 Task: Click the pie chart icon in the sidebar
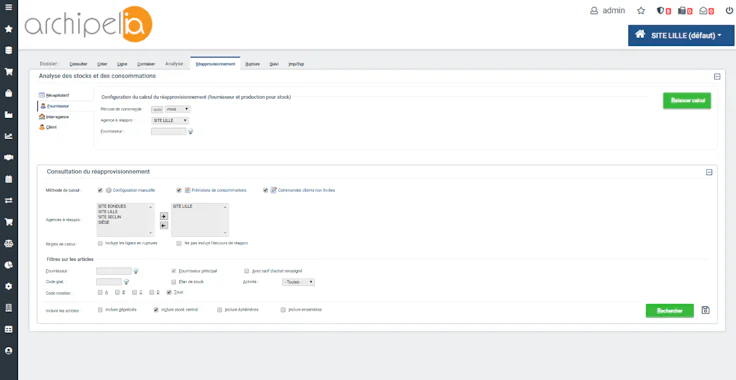tap(8, 265)
